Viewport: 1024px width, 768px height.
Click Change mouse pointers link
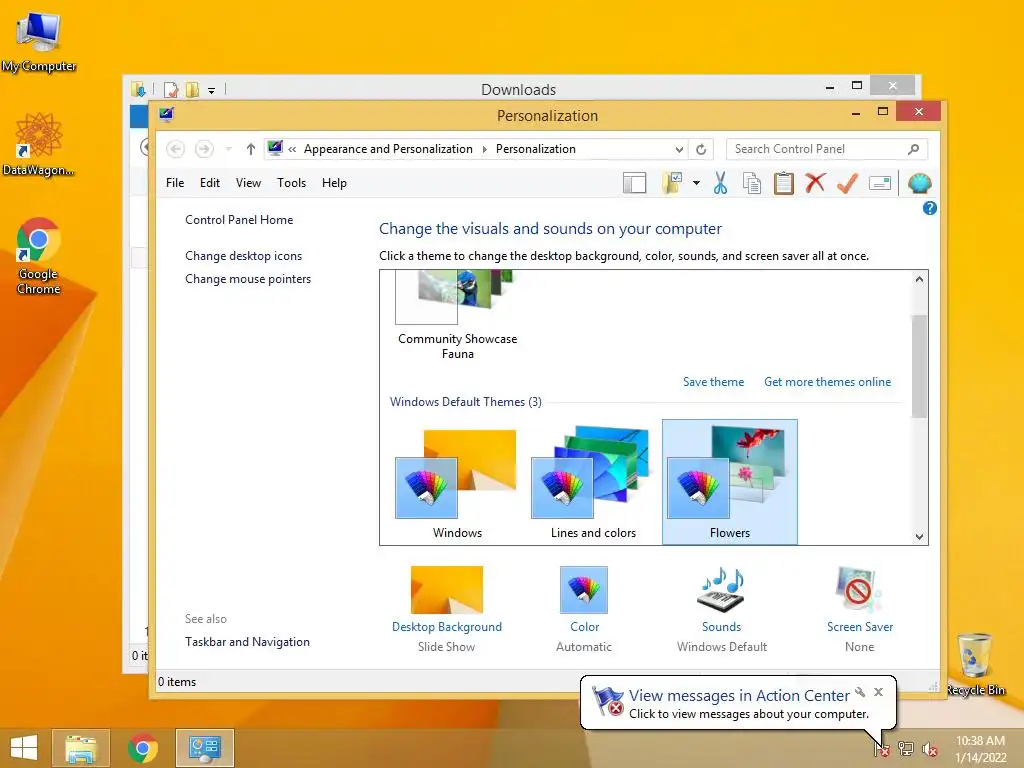[248, 279]
